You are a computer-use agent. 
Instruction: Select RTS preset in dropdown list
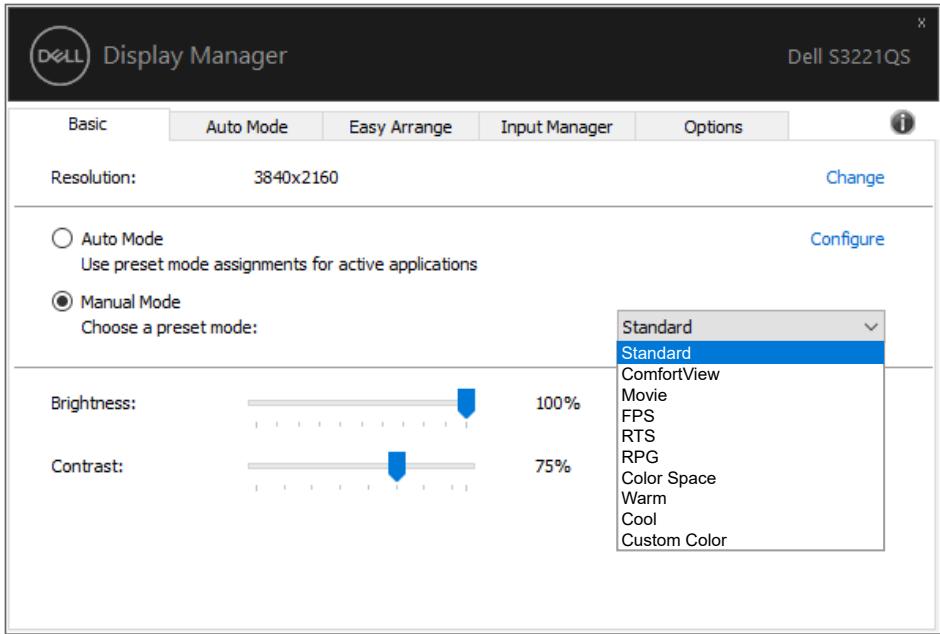point(751,436)
